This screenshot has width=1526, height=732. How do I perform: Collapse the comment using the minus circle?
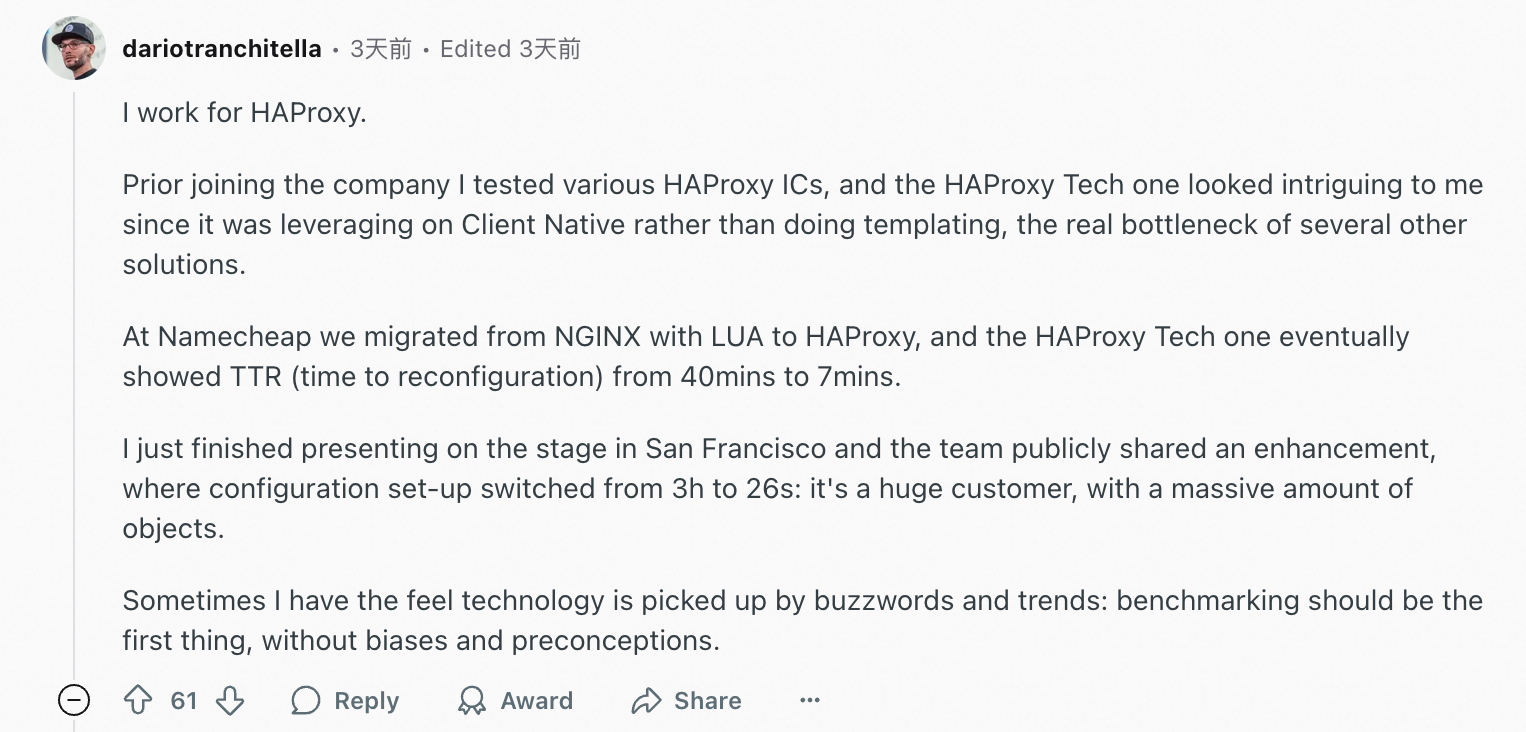(x=74, y=700)
